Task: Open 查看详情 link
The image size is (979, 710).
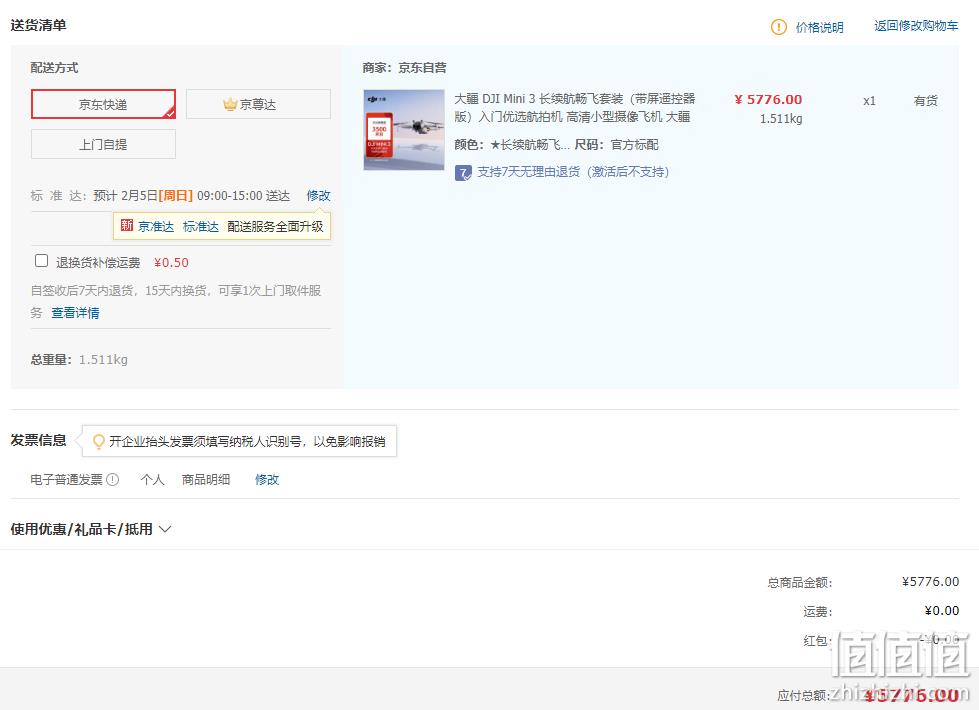Action: (75, 313)
